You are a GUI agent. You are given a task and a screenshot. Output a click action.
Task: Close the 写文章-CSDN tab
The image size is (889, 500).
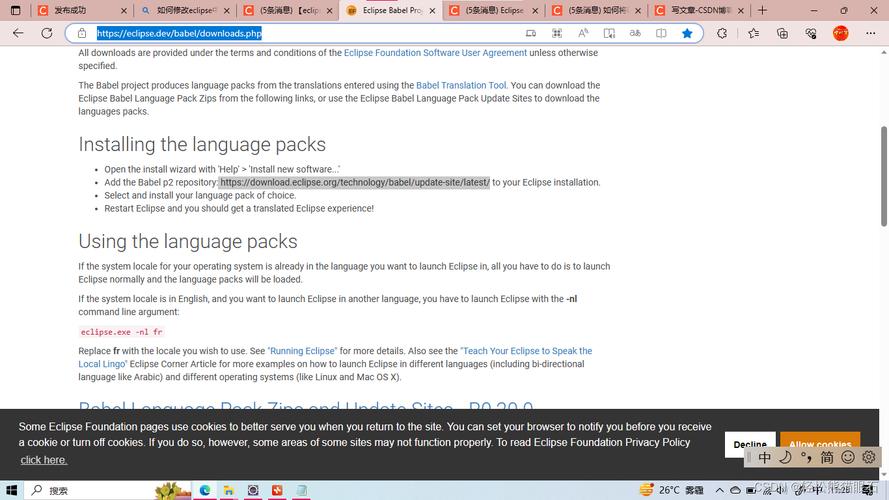point(740,10)
